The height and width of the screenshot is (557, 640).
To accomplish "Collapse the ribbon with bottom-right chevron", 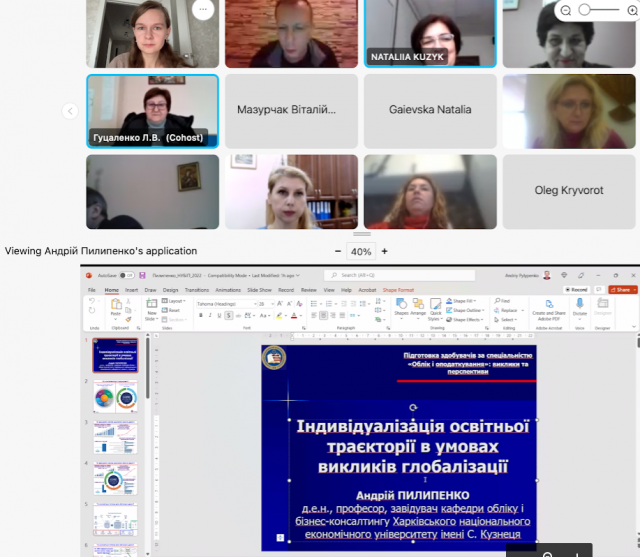I will [634, 326].
